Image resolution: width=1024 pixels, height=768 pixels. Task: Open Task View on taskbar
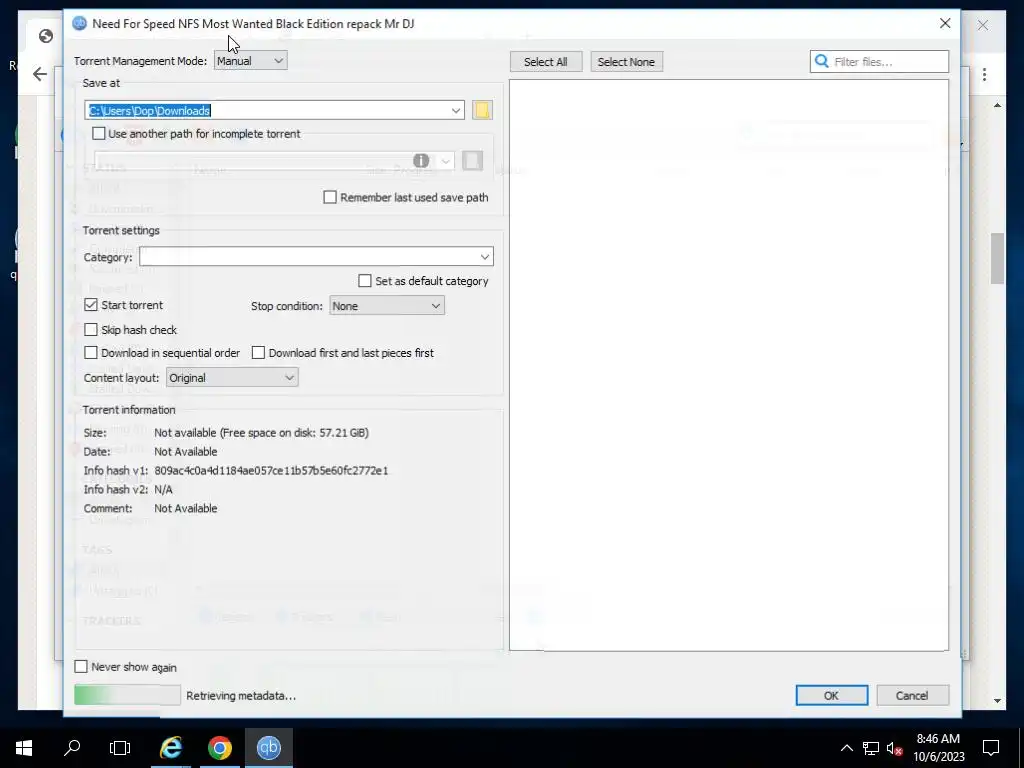point(120,748)
